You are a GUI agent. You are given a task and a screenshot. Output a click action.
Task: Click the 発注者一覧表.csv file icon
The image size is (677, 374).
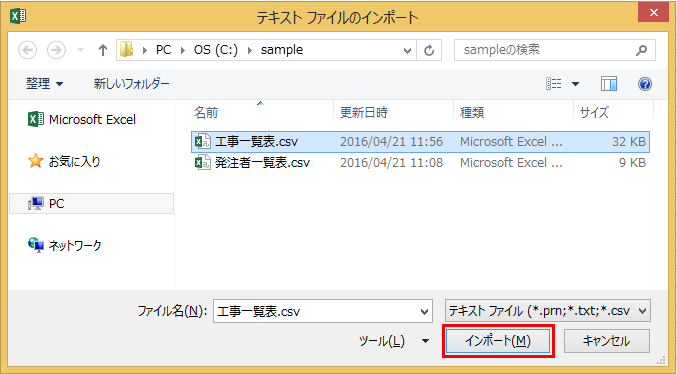[202, 163]
